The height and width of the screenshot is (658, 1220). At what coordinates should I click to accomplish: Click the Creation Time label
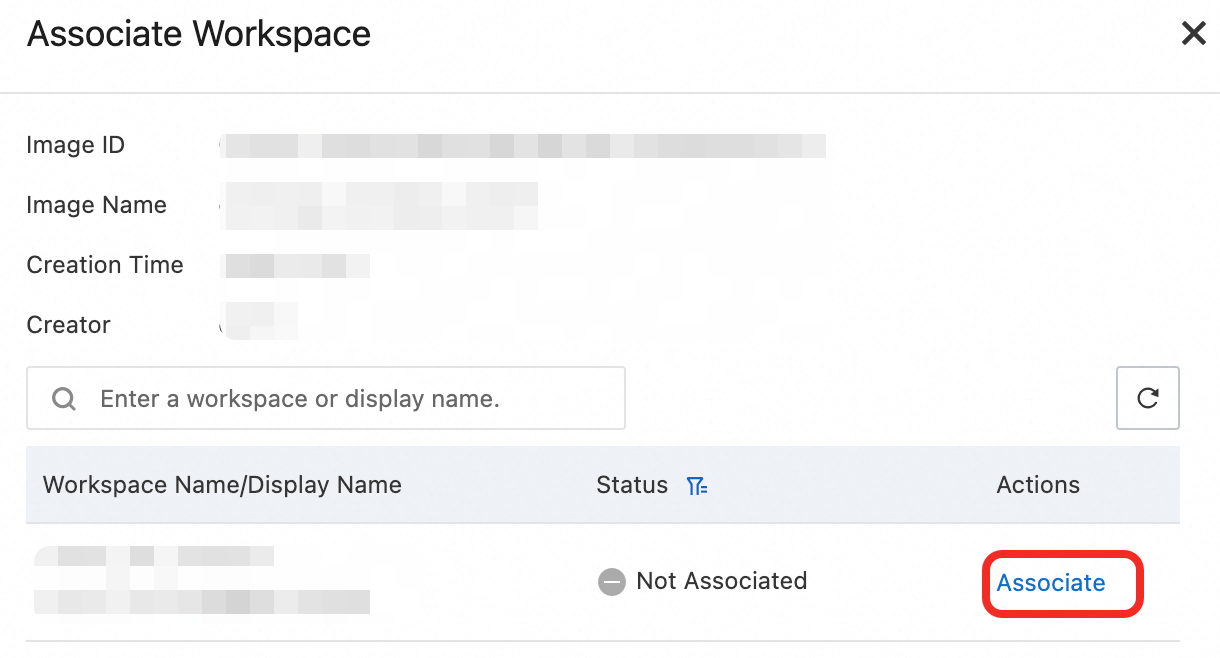pyautogui.click(x=105, y=265)
